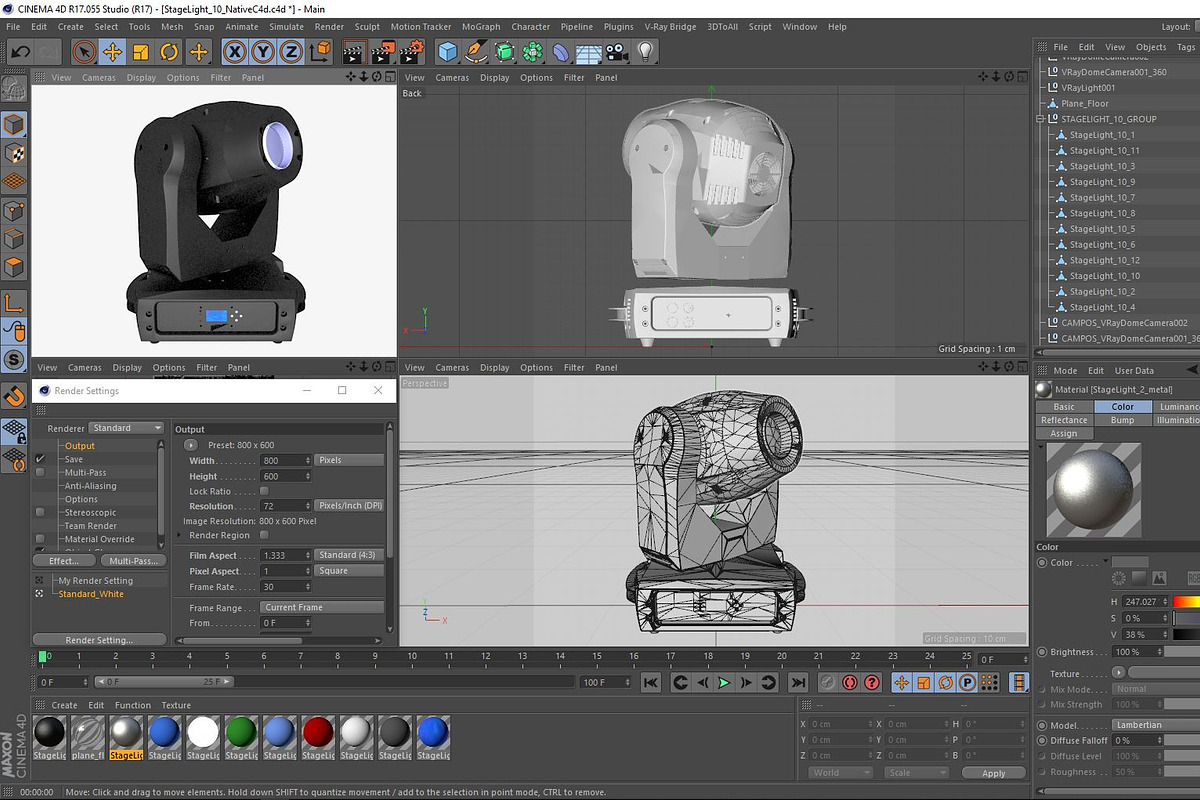The height and width of the screenshot is (800, 1200).
Task: Toggle autokeying red button
Action: pyautogui.click(x=850, y=682)
